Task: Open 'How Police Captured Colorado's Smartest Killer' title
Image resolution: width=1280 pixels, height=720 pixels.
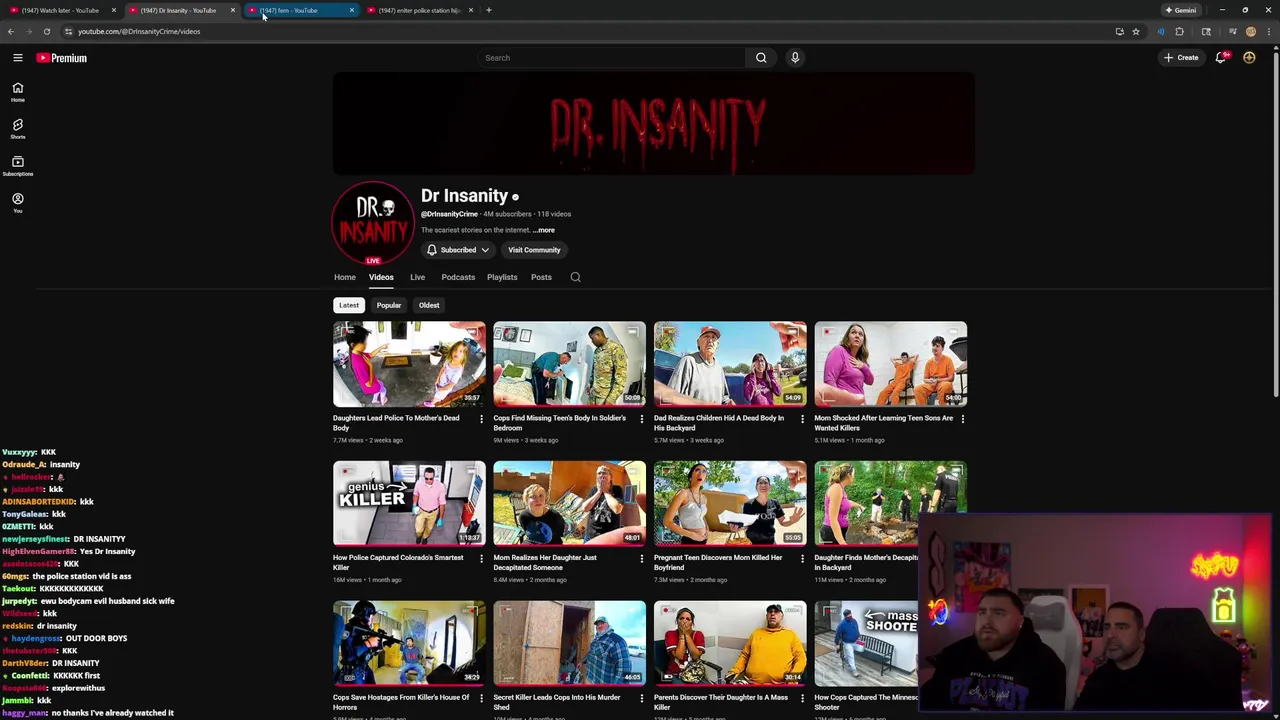Action: pyautogui.click(x=398, y=562)
